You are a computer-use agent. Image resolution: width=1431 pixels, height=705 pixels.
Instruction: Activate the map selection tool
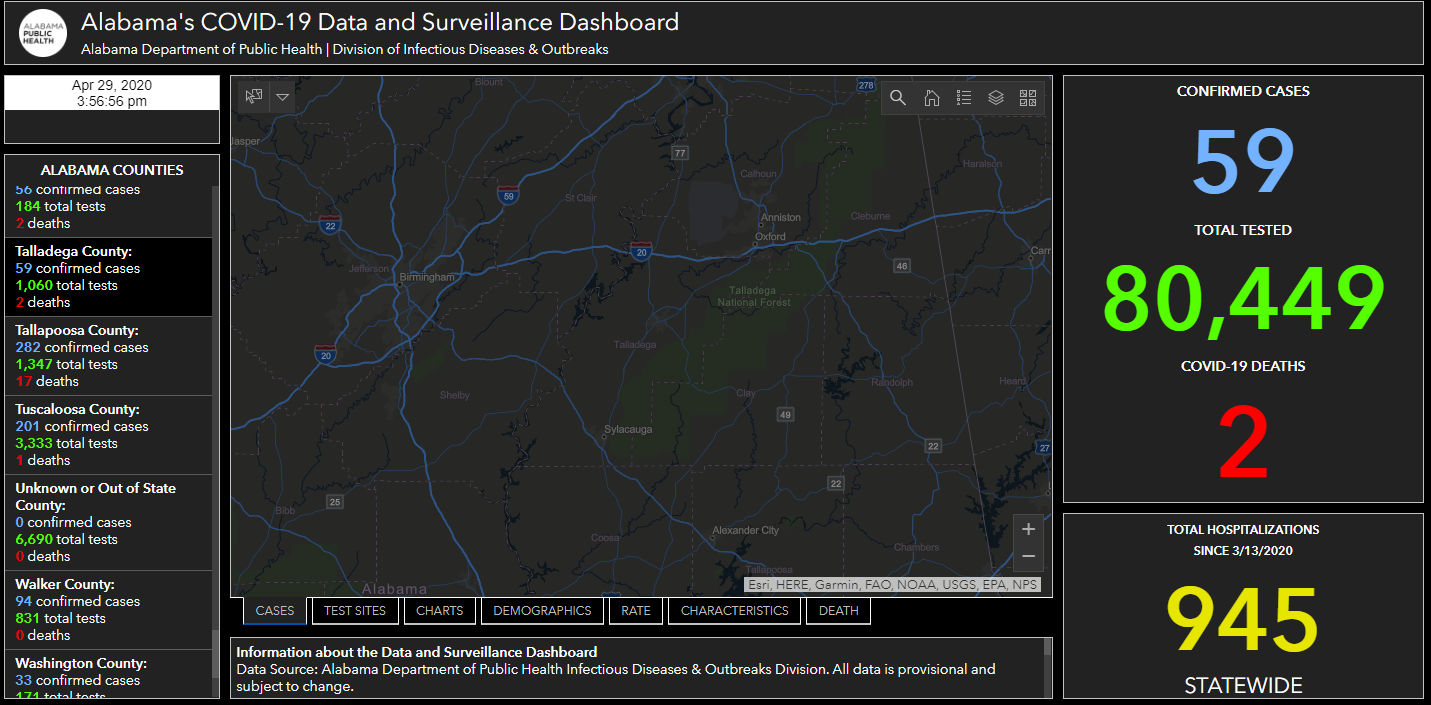[x=254, y=96]
